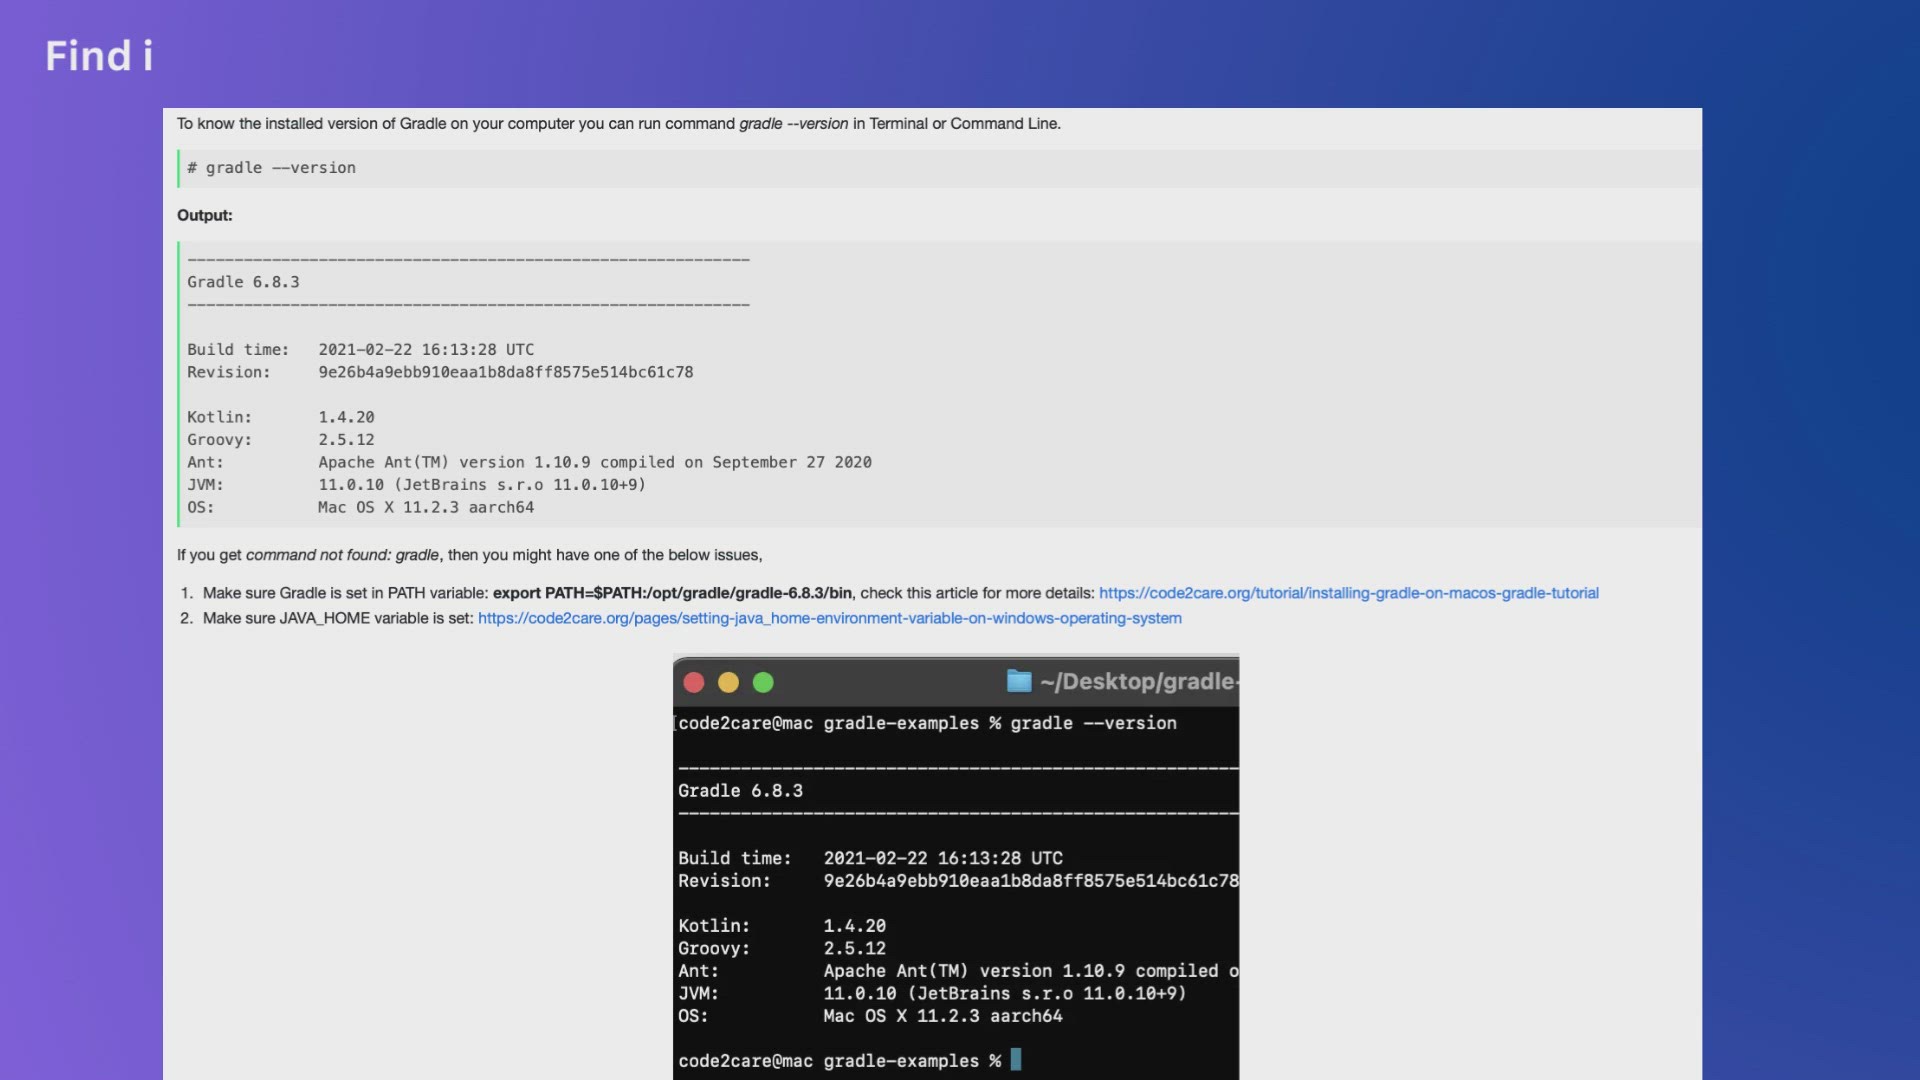Click the blue folder icon in terminal title
The image size is (1920, 1080).
(1018, 682)
